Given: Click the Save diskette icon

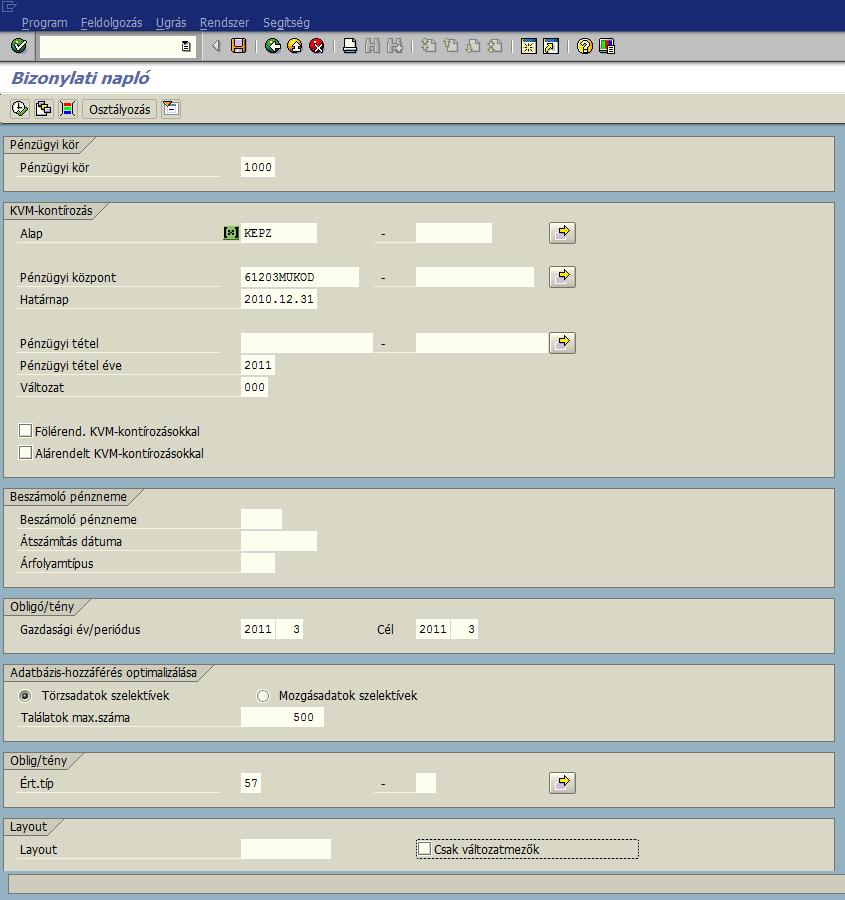Looking at the screenshot, I should [x=238, y=46].
